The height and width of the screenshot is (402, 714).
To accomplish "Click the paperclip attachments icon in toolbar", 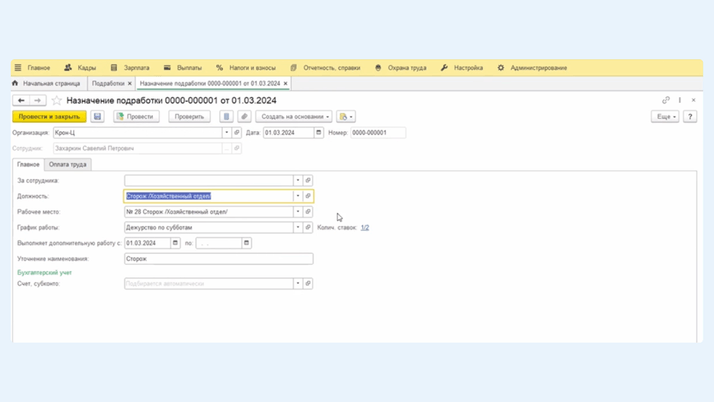I will tap(244, 117).
